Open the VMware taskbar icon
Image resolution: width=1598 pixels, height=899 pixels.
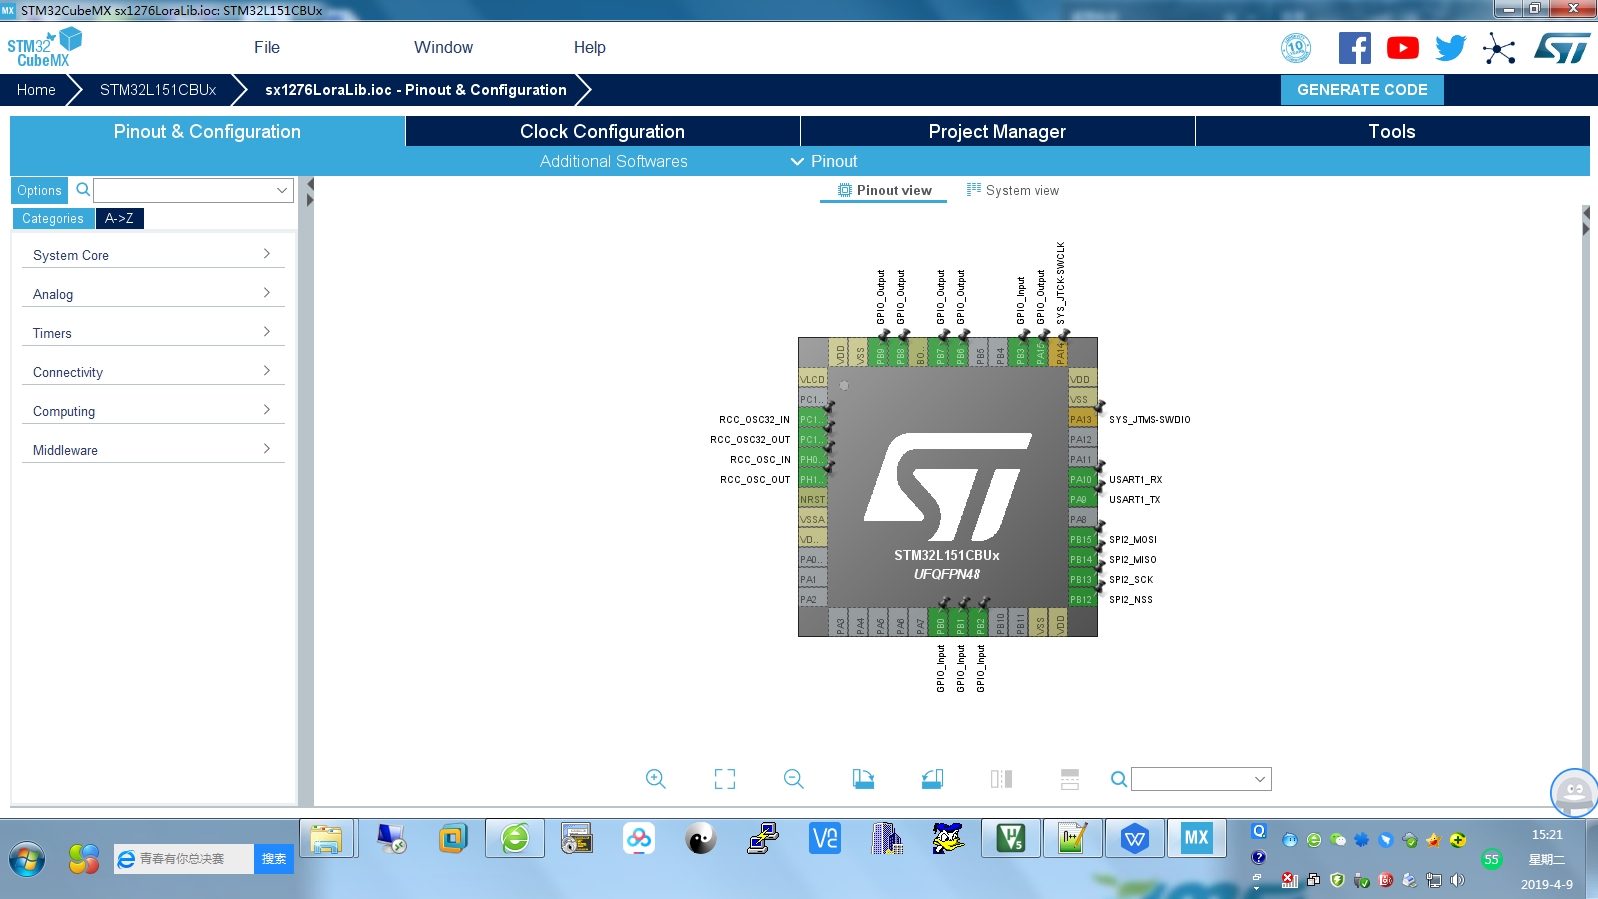point(453,838)
